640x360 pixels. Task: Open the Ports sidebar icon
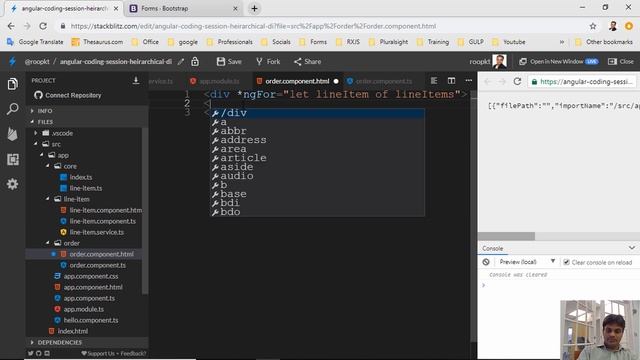click(13, 159)
